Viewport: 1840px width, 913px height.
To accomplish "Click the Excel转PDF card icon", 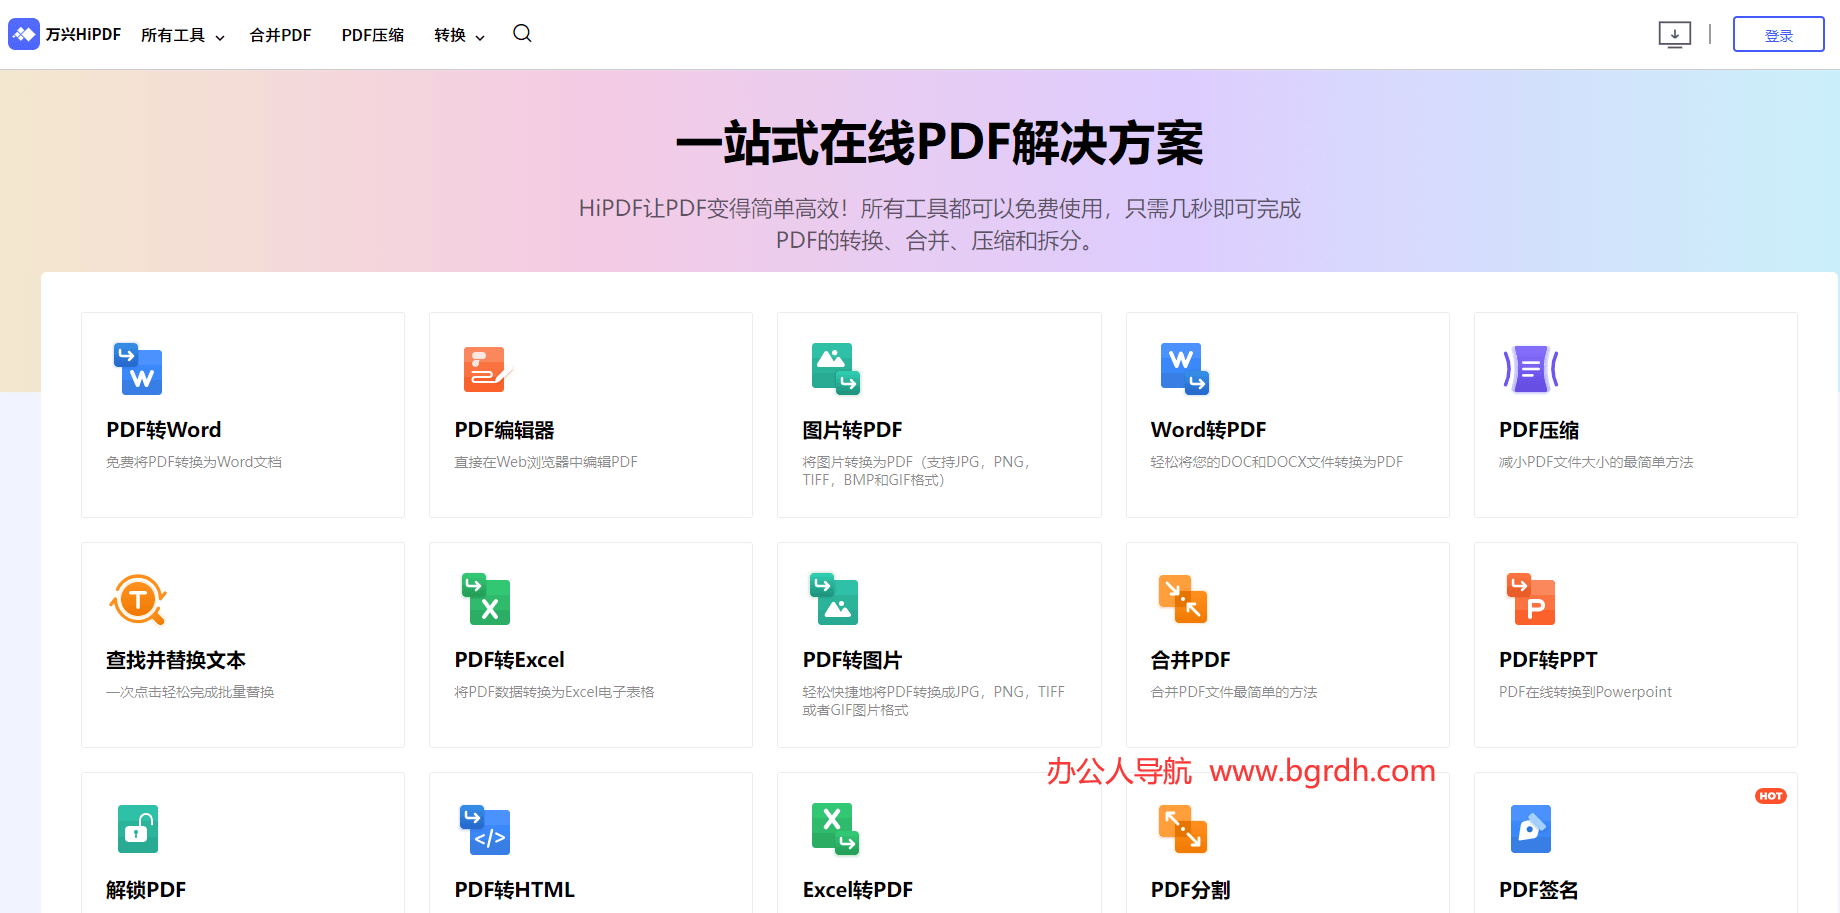I will point(836,829).
